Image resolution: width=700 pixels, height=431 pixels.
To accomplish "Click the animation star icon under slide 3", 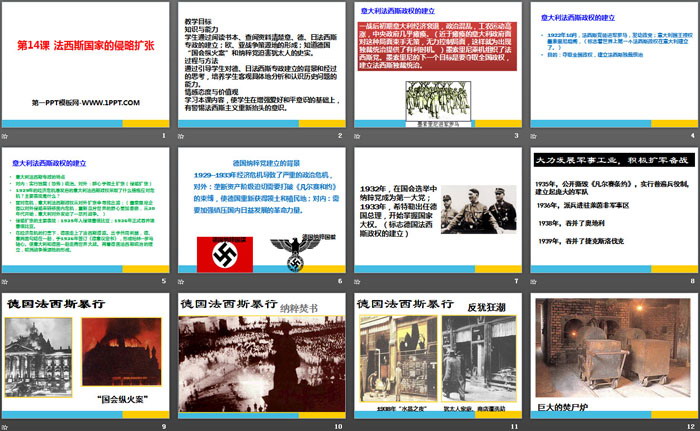I will [x=358, y=136].
